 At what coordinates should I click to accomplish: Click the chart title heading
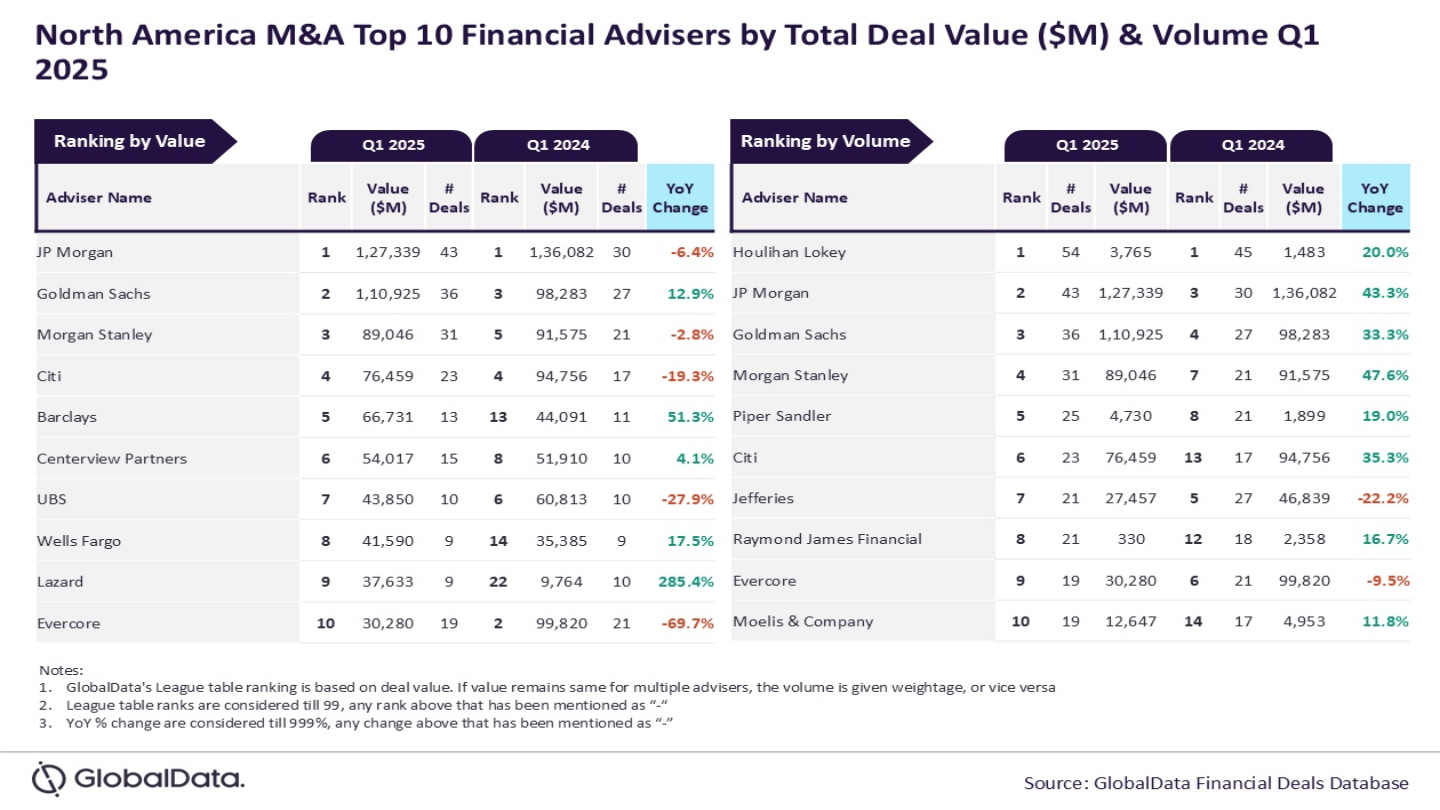pos(677,52)
